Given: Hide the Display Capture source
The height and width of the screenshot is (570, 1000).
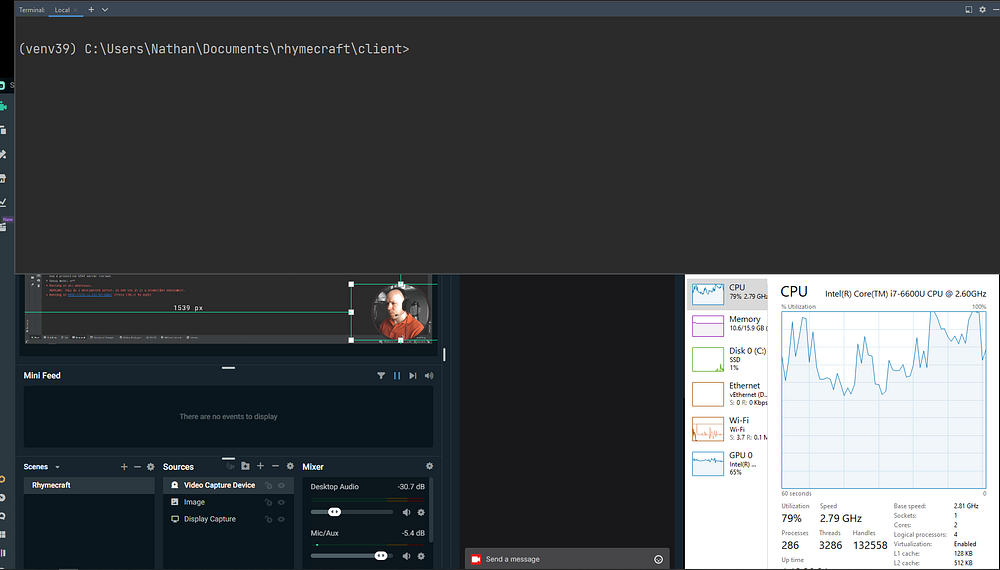Looking at the screenshot, I should point(281,519).
